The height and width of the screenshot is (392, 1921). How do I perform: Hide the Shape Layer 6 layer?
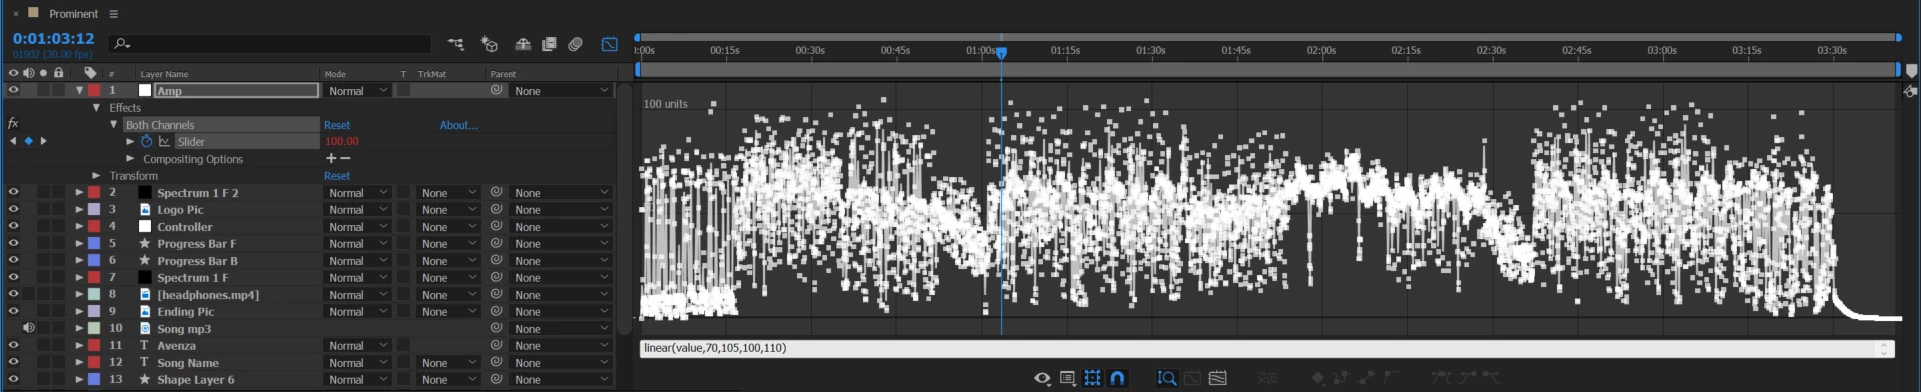[x=13, y=379]
